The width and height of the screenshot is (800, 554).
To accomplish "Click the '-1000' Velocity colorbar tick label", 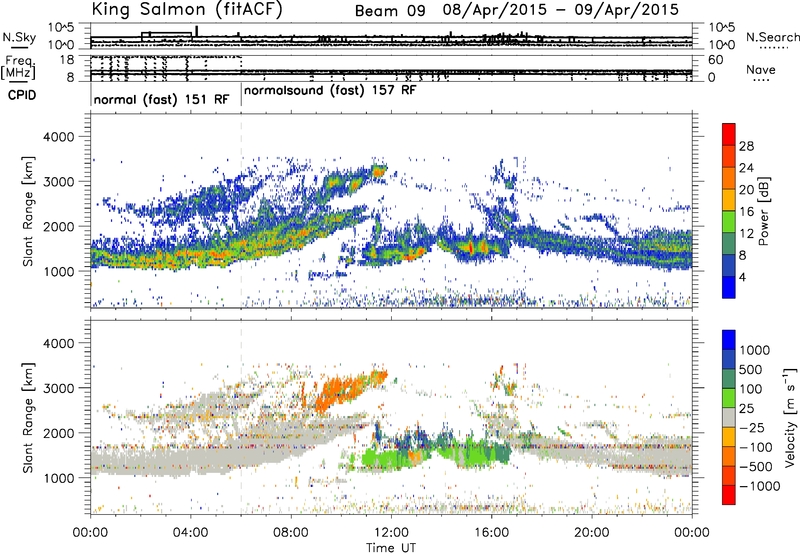I will point(759,486).
